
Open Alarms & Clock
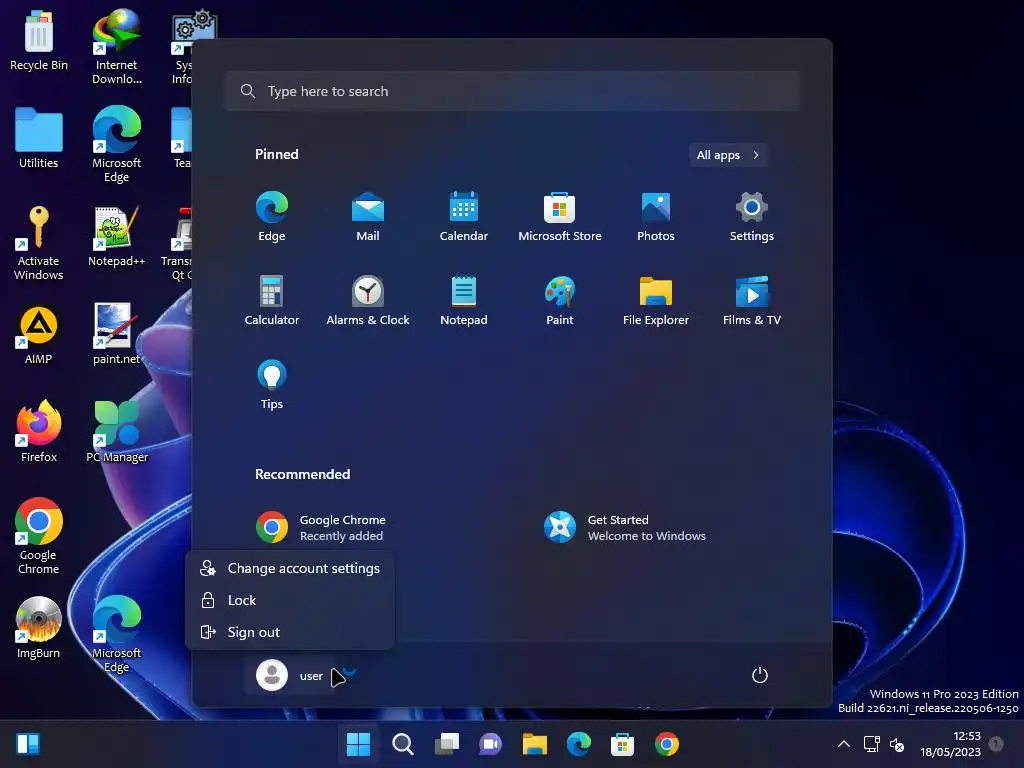coord(368,300)
